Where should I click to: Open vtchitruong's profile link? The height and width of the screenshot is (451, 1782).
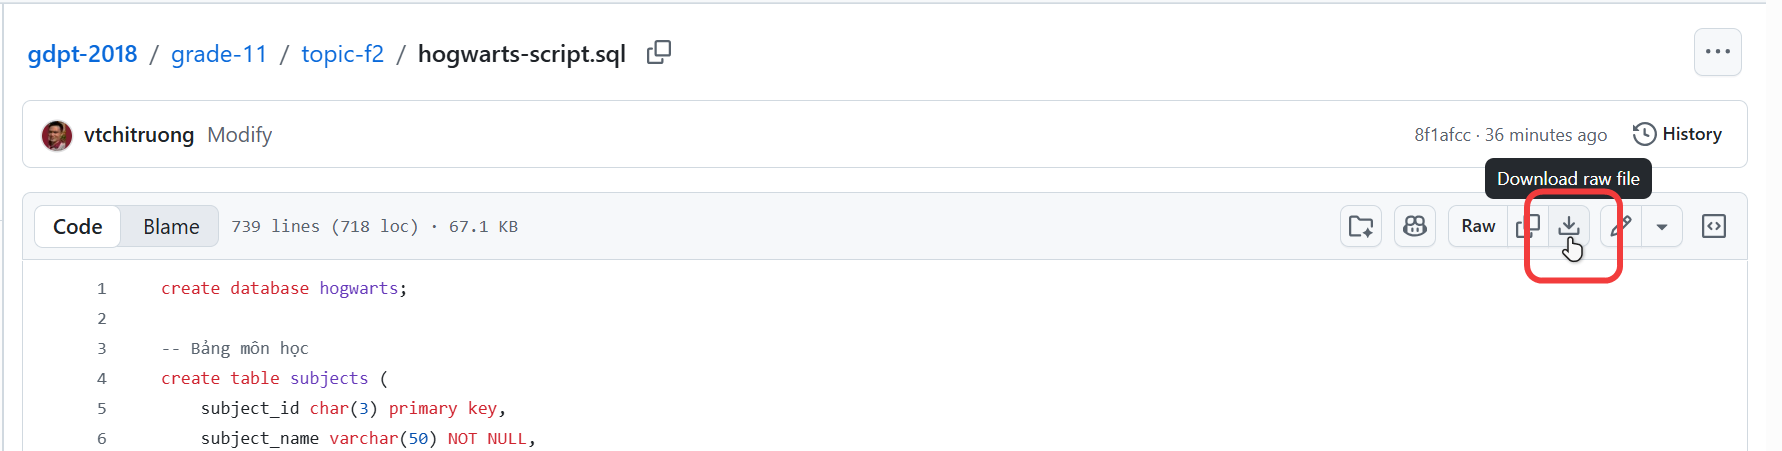pos(139,135)
